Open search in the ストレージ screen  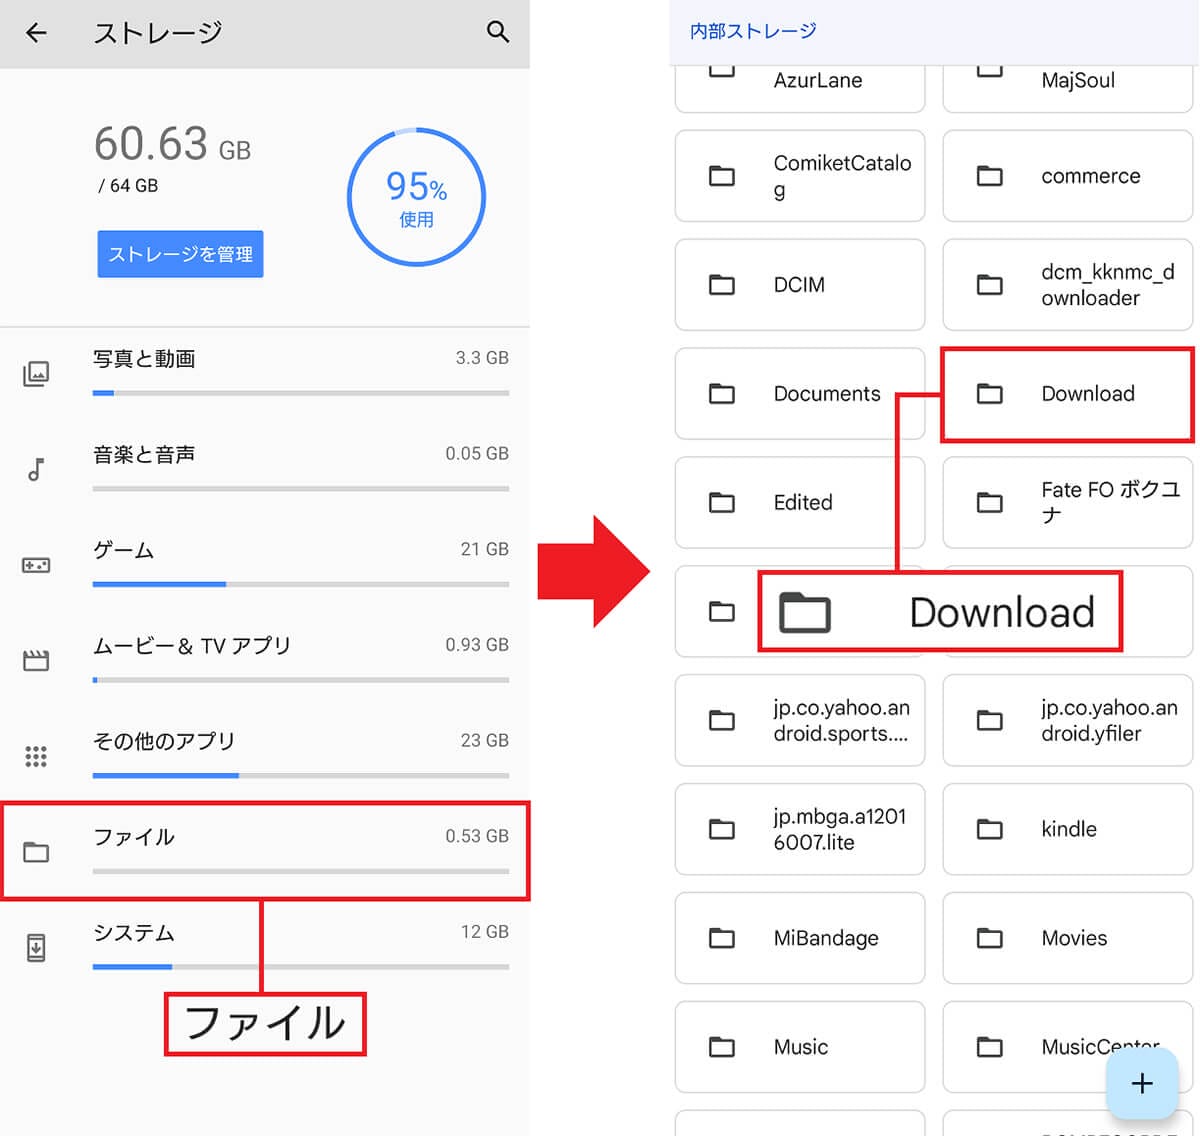497,32
